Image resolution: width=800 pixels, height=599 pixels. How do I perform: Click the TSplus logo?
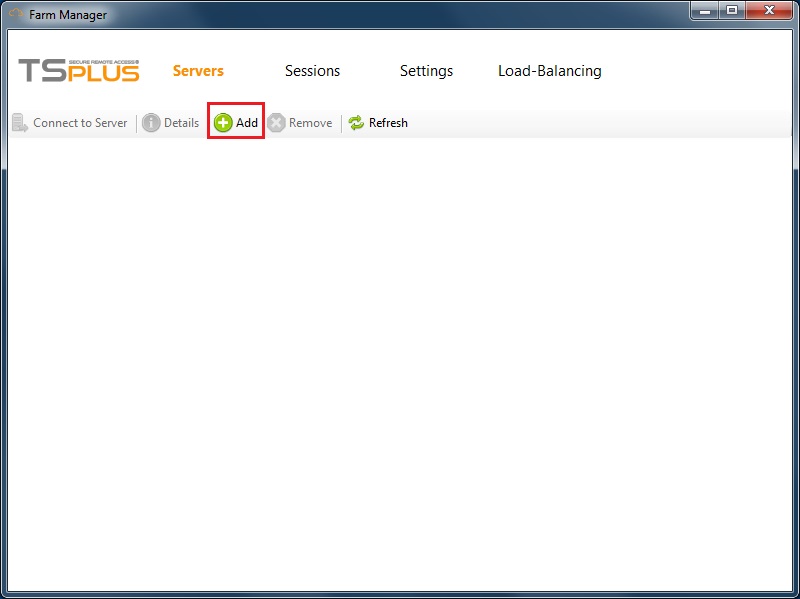click(79, 71)
